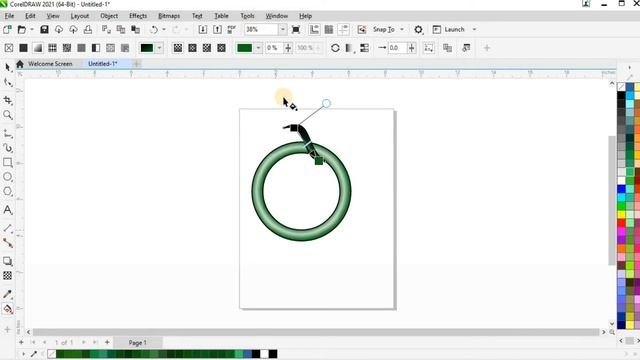Open the Undo history dropdown arrow
Image resolution: width=640 pixels, height=360 pixels.
164,29
